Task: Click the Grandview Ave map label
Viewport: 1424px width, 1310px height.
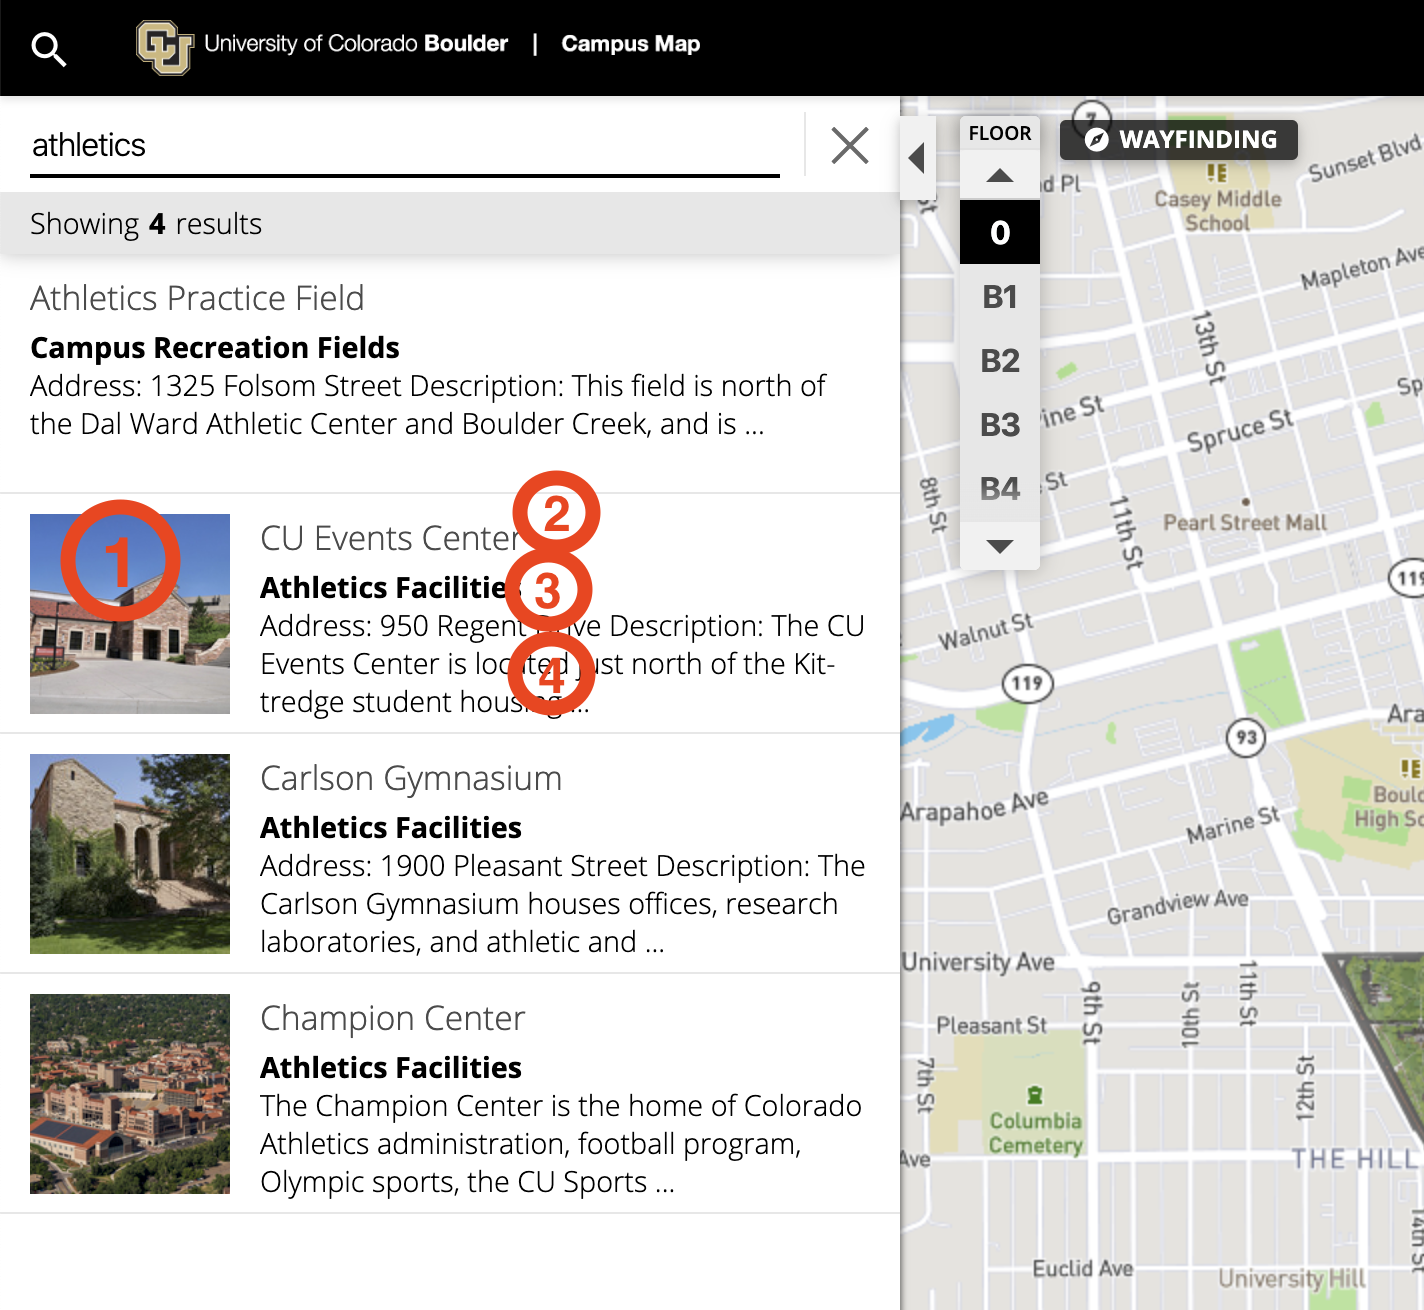Action: [1177, 907]
